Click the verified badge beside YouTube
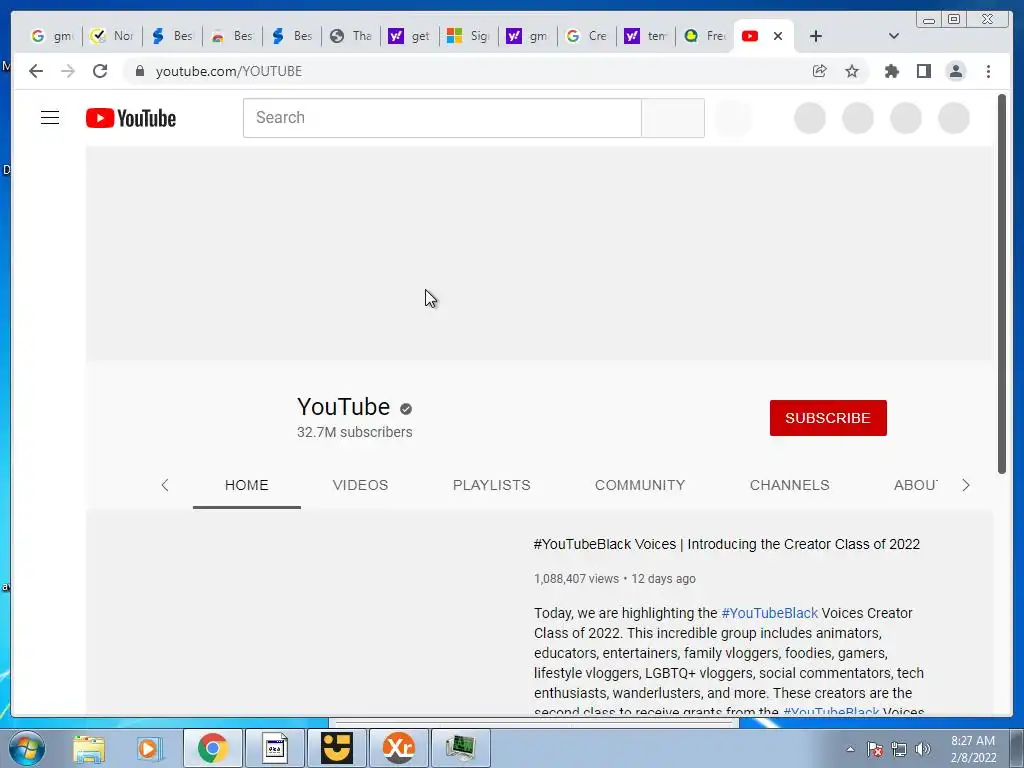The width and height of the screenshot is (1024, 768). click(x=406, y=409)
